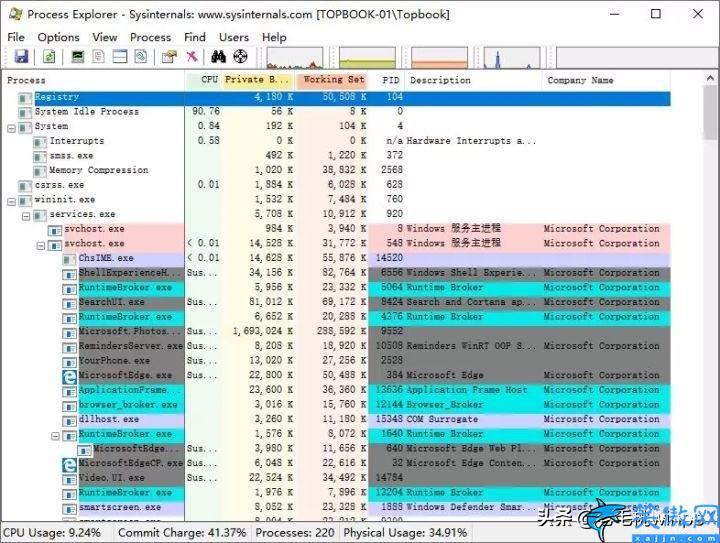Sort by the Description column header

[473, 80]
